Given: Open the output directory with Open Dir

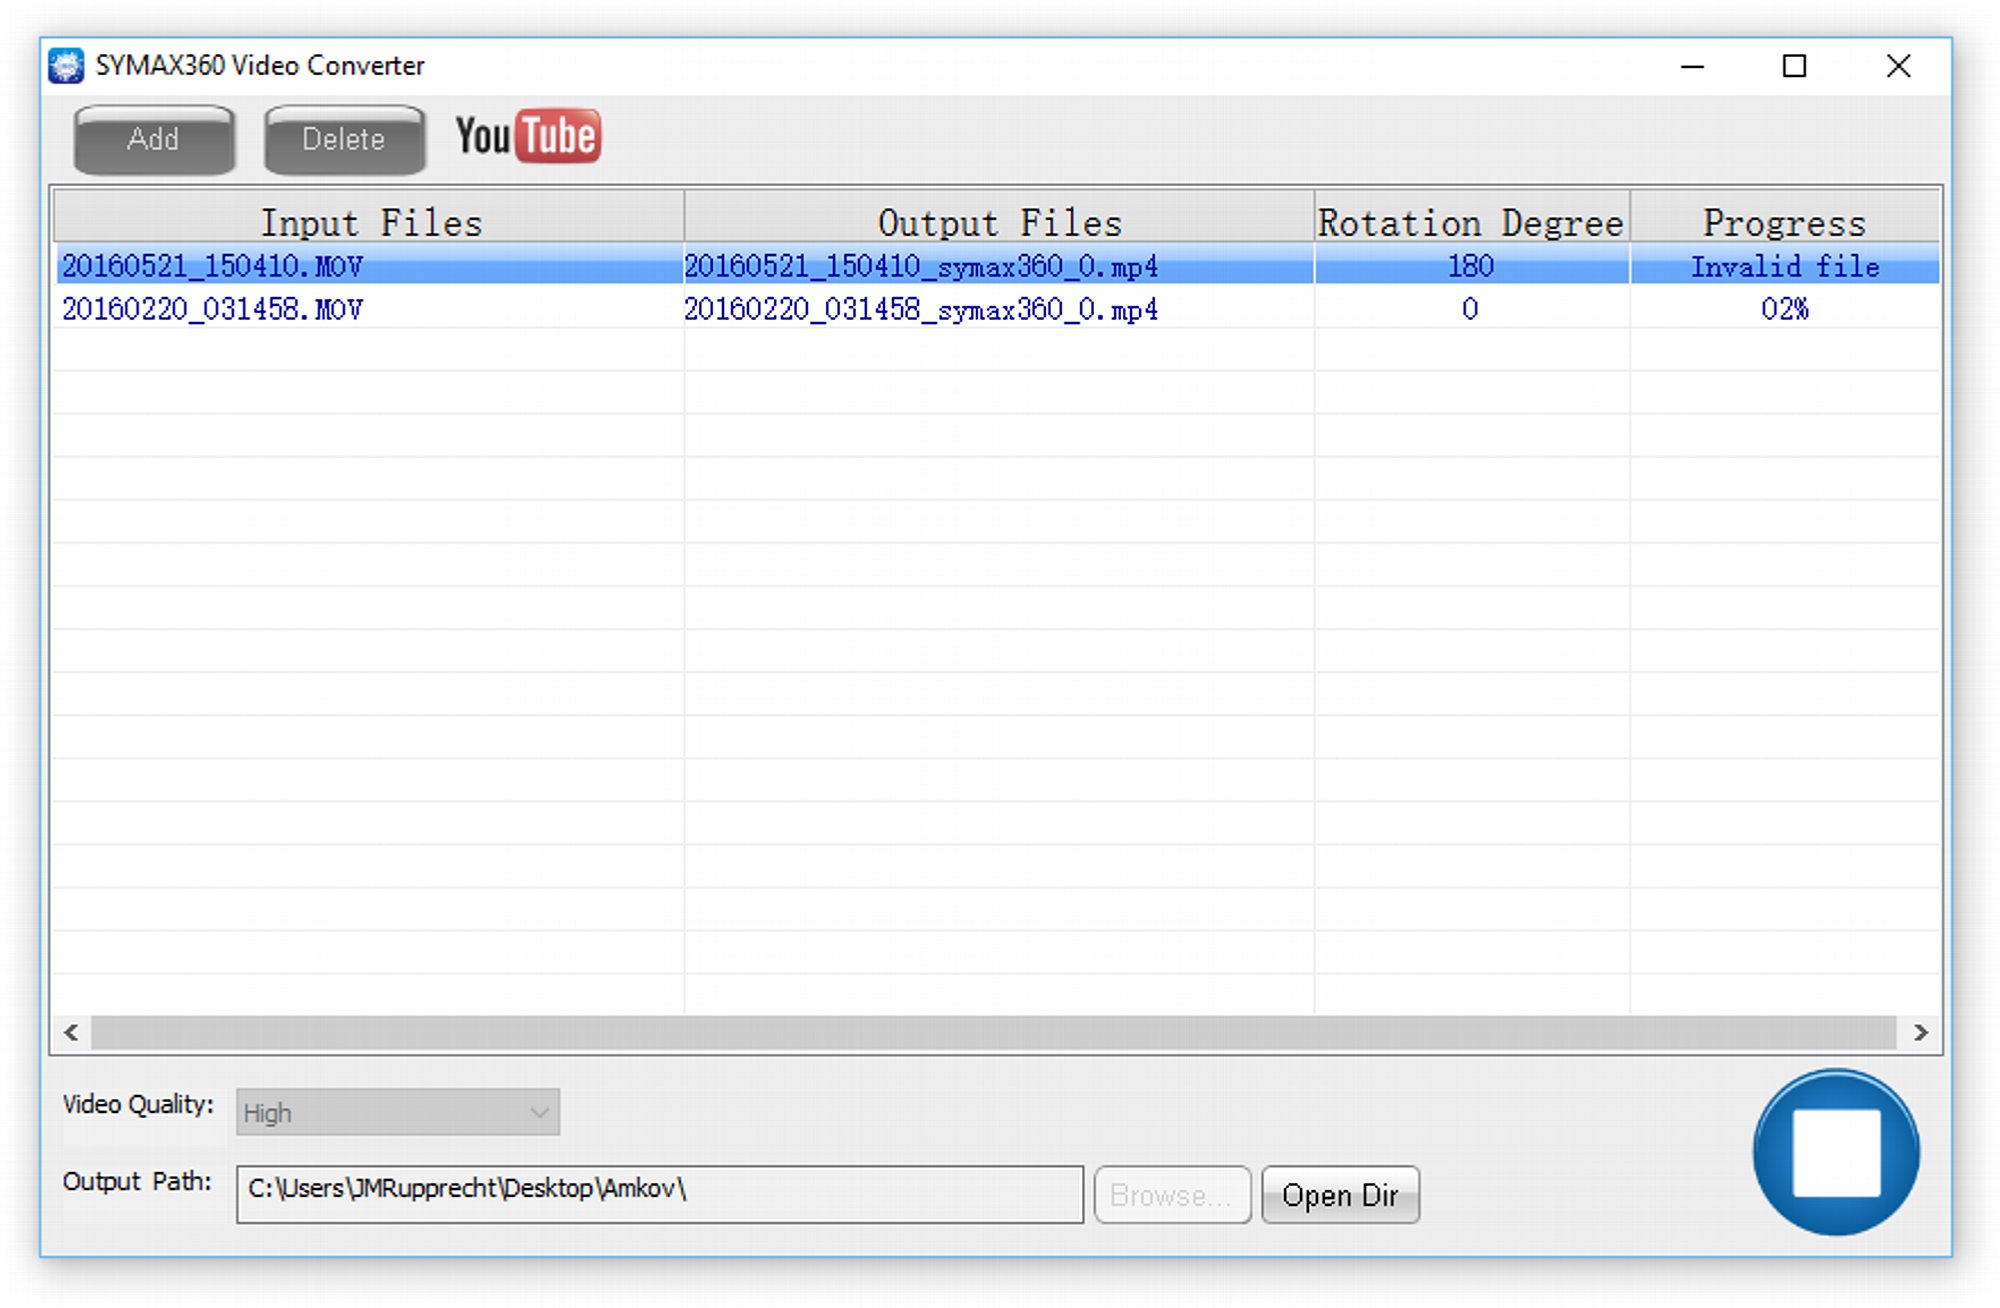Looking at the screenshot, I should click(x=1339, y=1194).
